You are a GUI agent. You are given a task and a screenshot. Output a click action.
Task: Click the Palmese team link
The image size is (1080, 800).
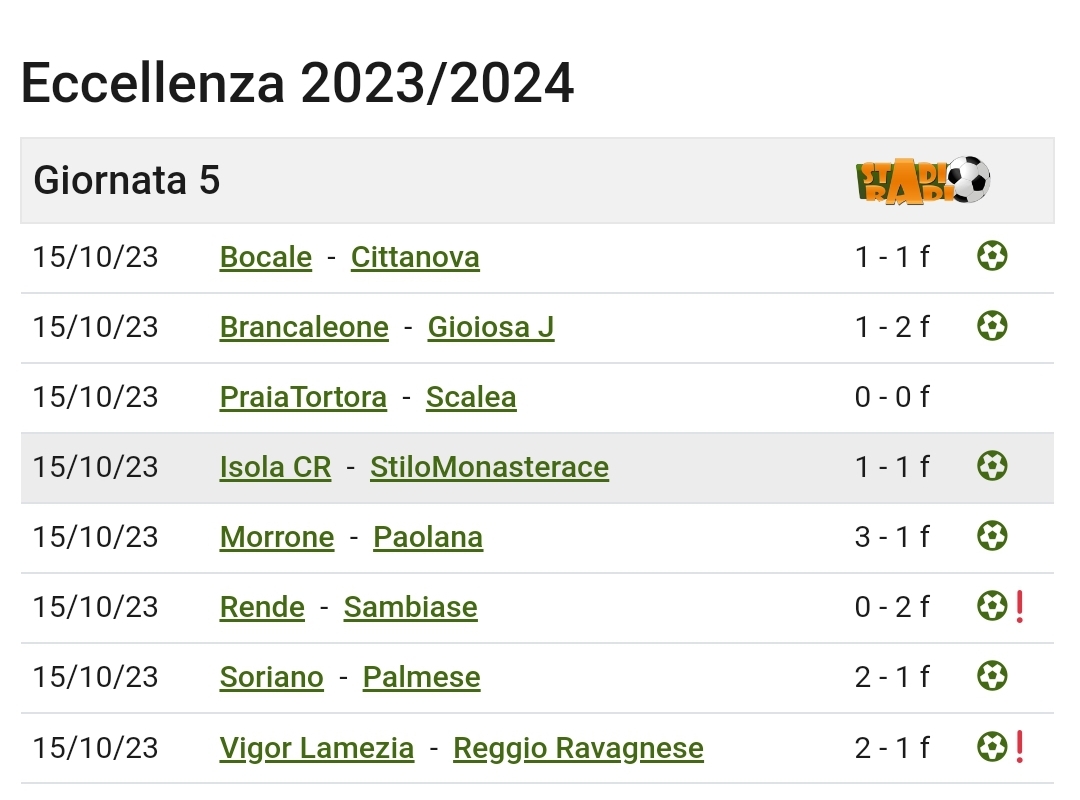point(422,677)
